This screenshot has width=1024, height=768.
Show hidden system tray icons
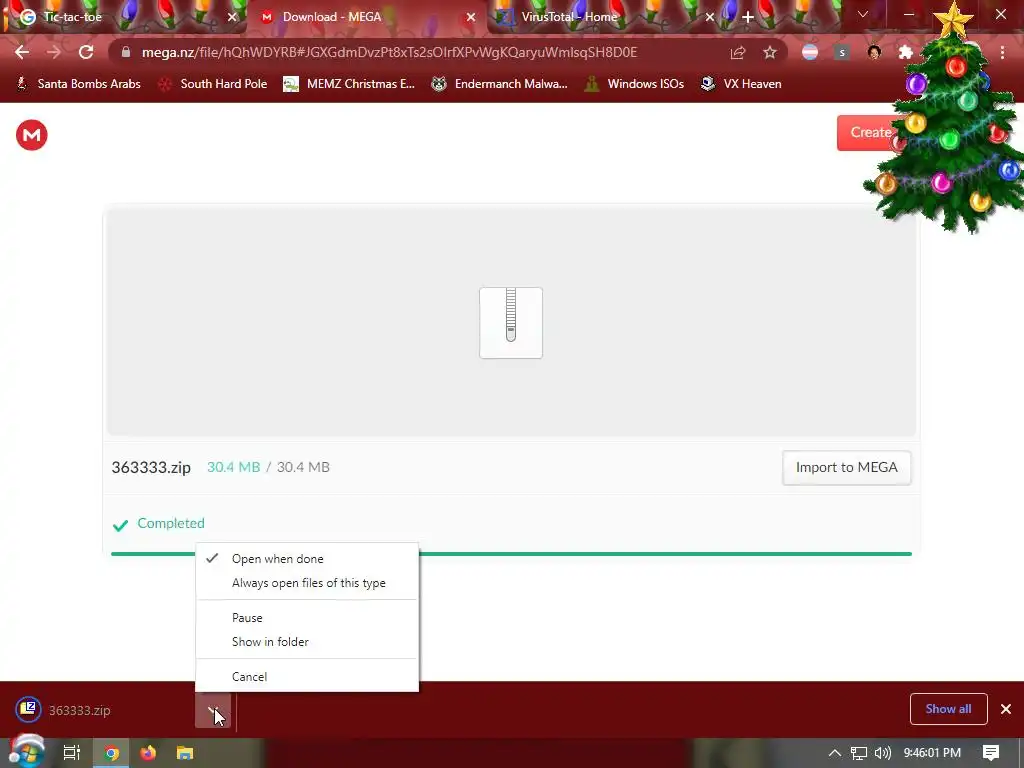pyautogui.click(x=835, y=753)
